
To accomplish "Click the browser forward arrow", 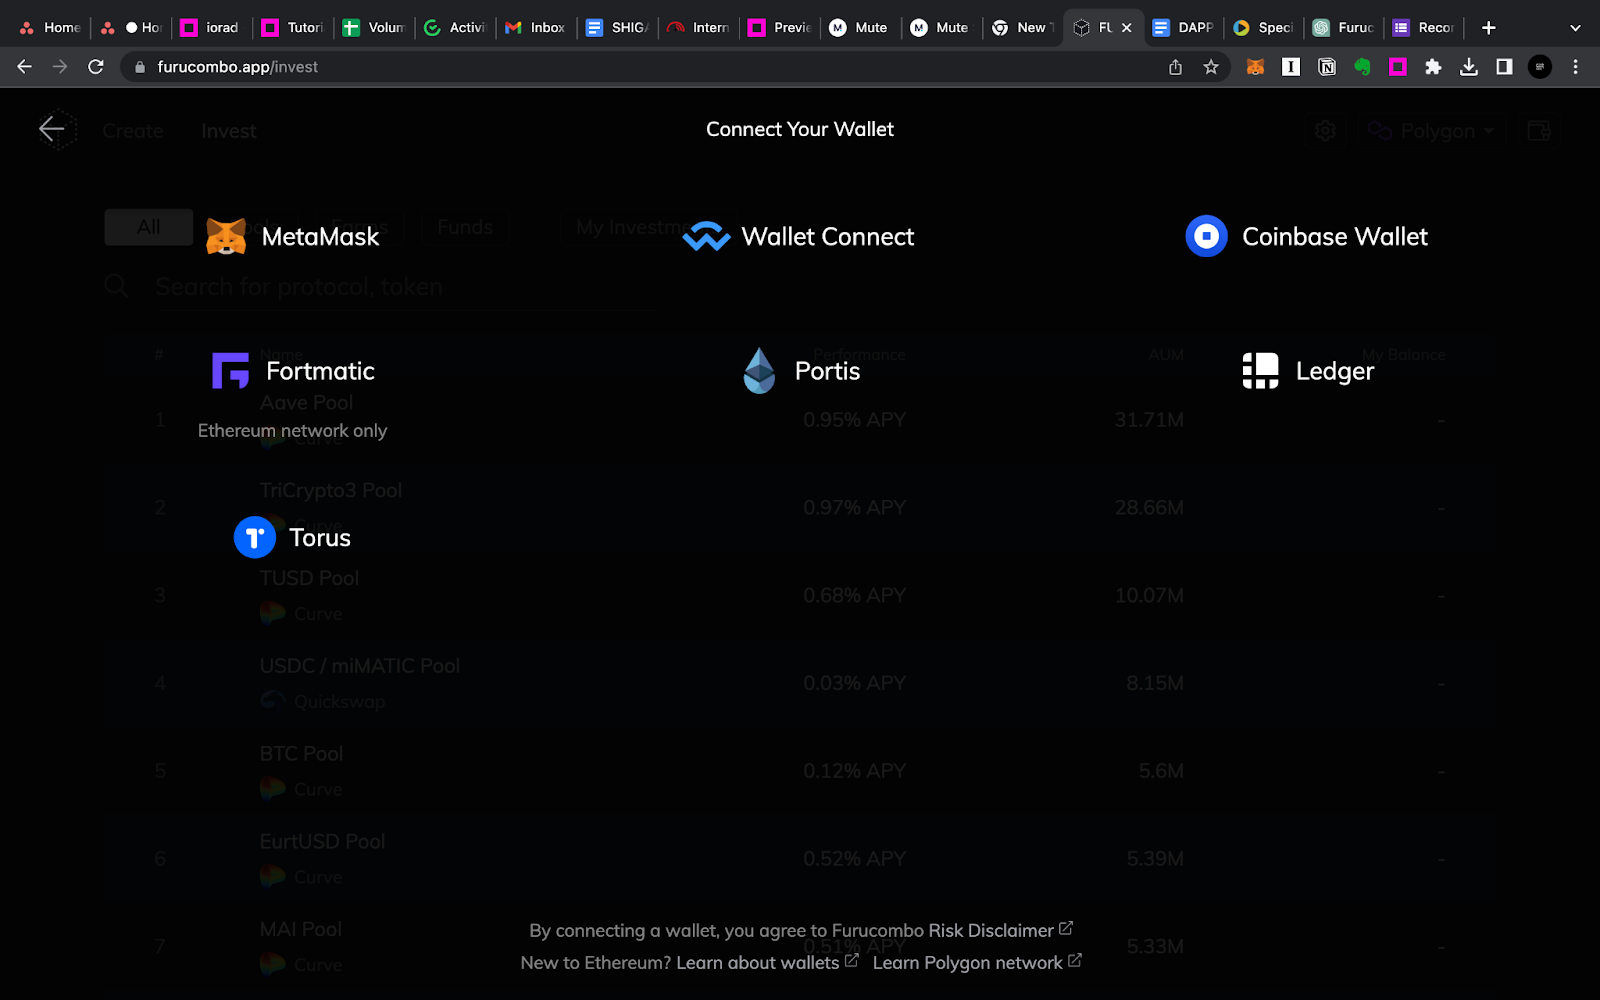I will click(x=60, y=67).
